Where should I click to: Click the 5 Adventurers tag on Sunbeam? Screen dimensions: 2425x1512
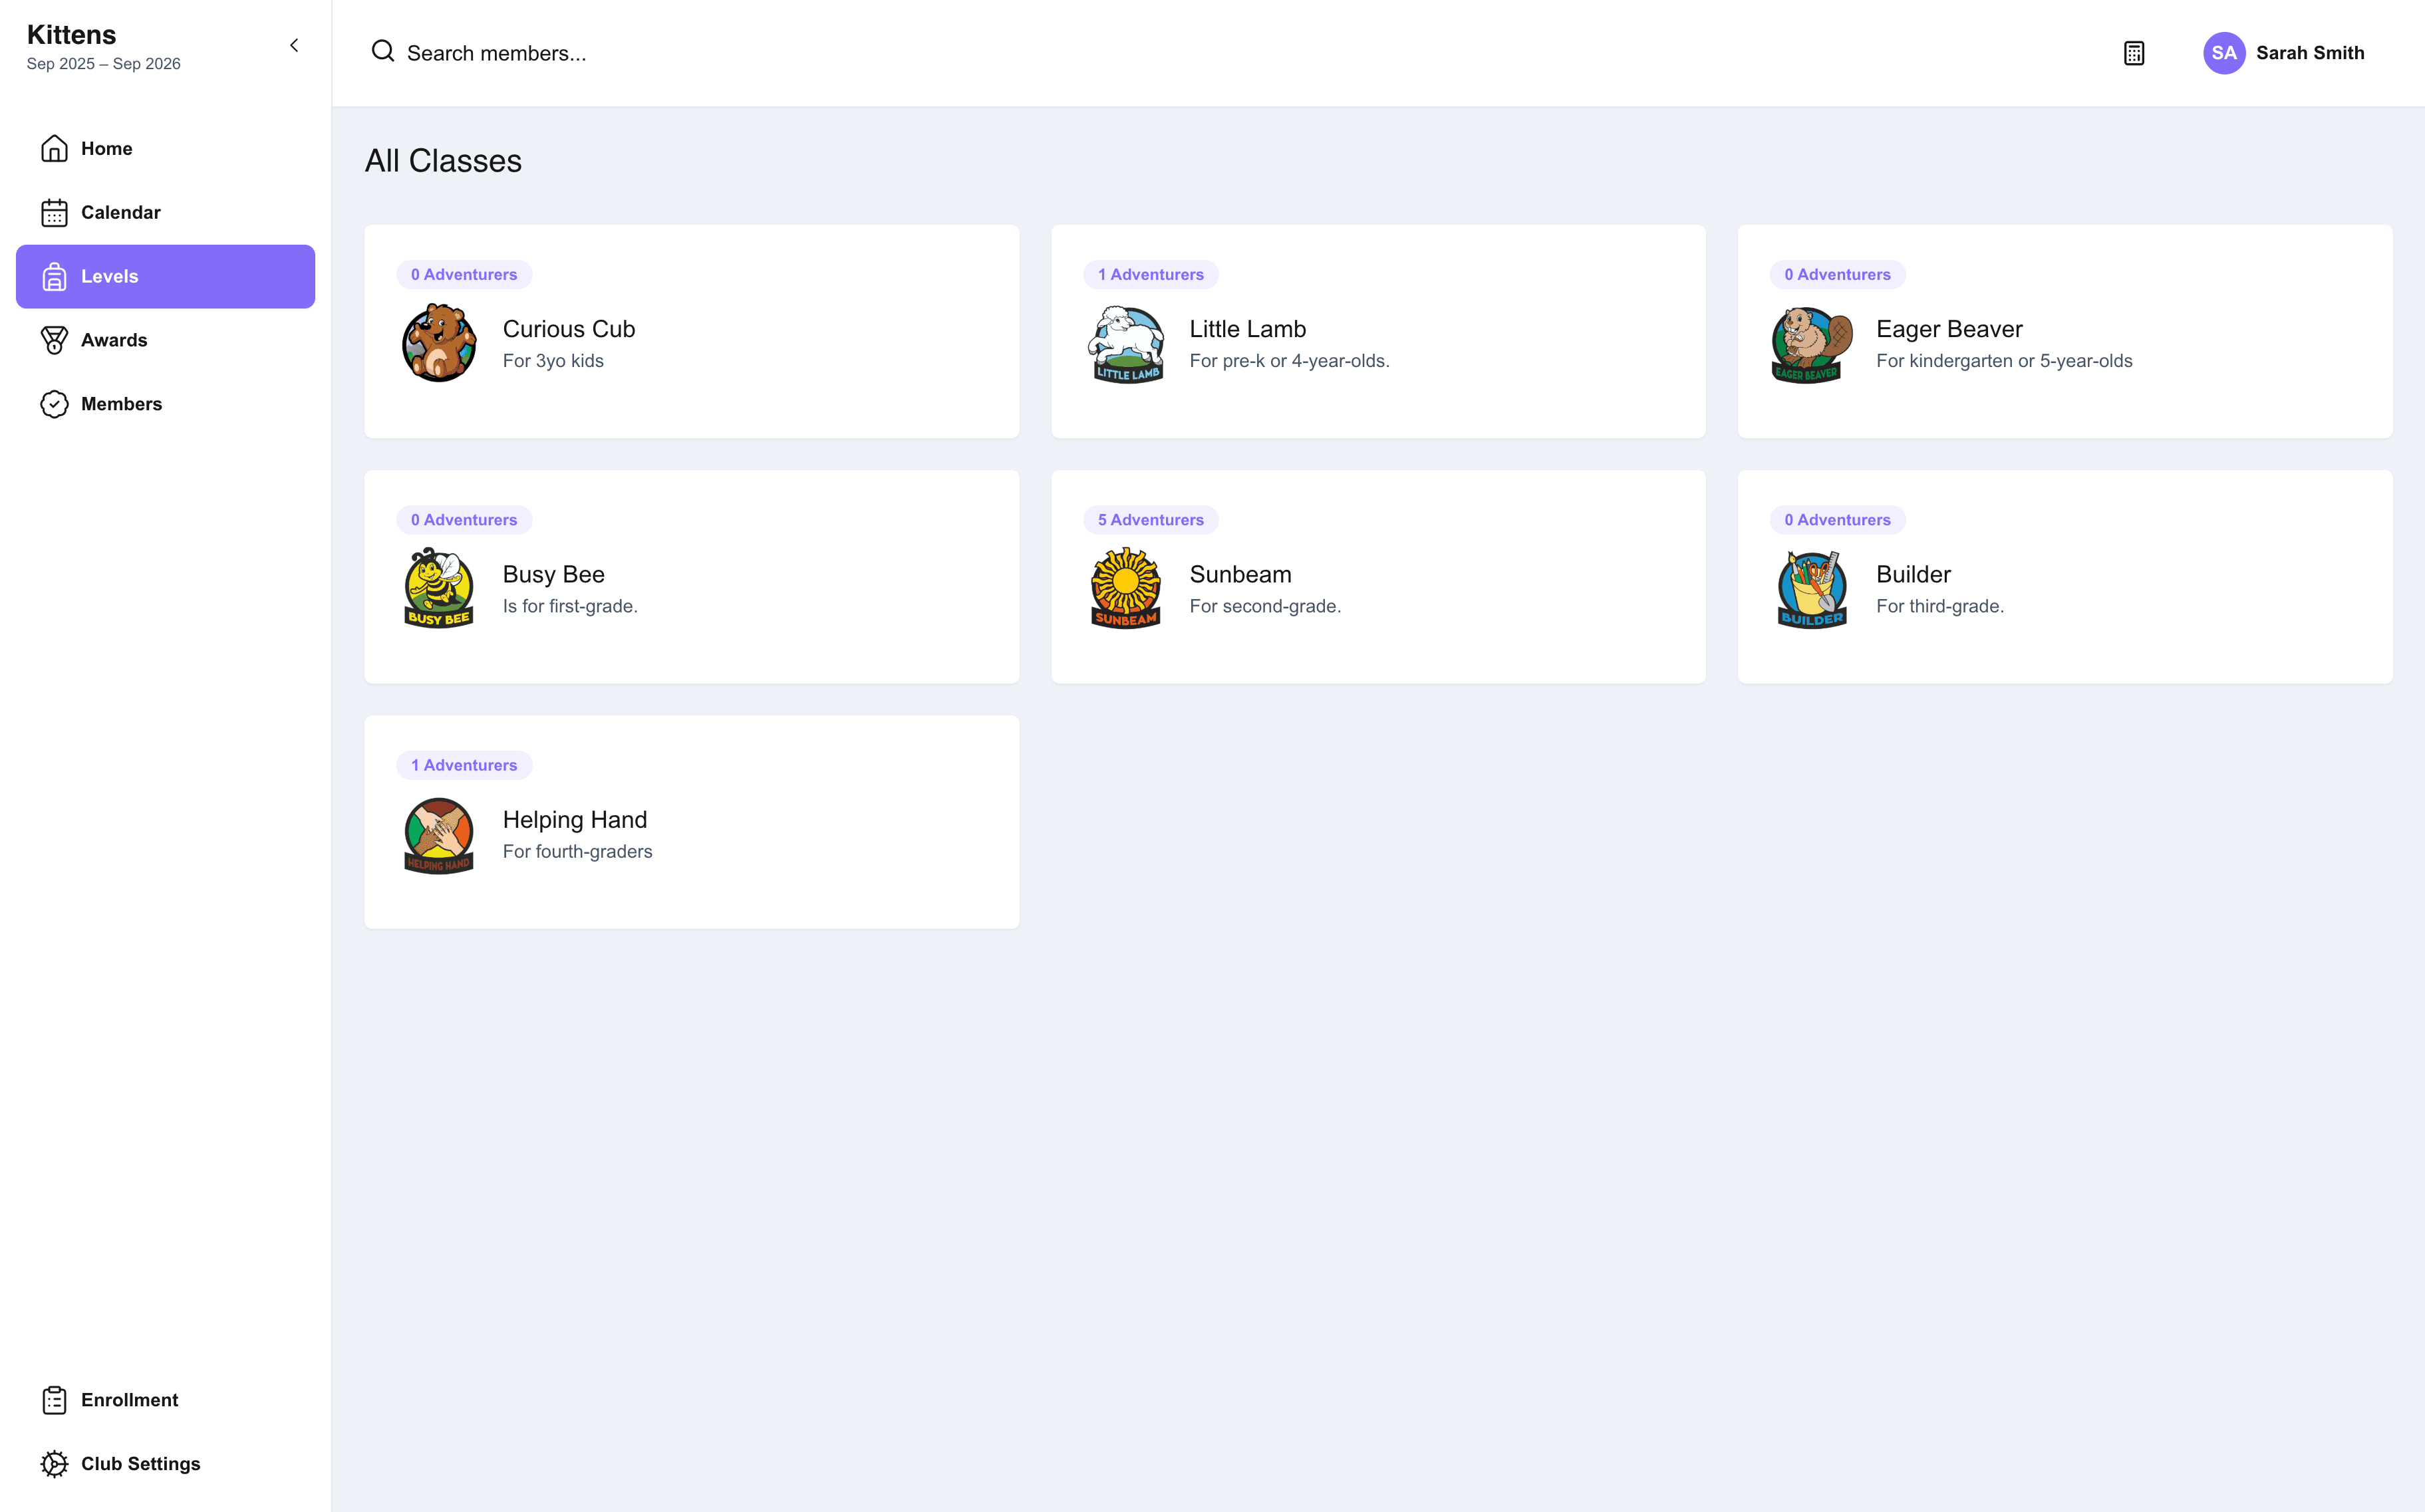1150,520
